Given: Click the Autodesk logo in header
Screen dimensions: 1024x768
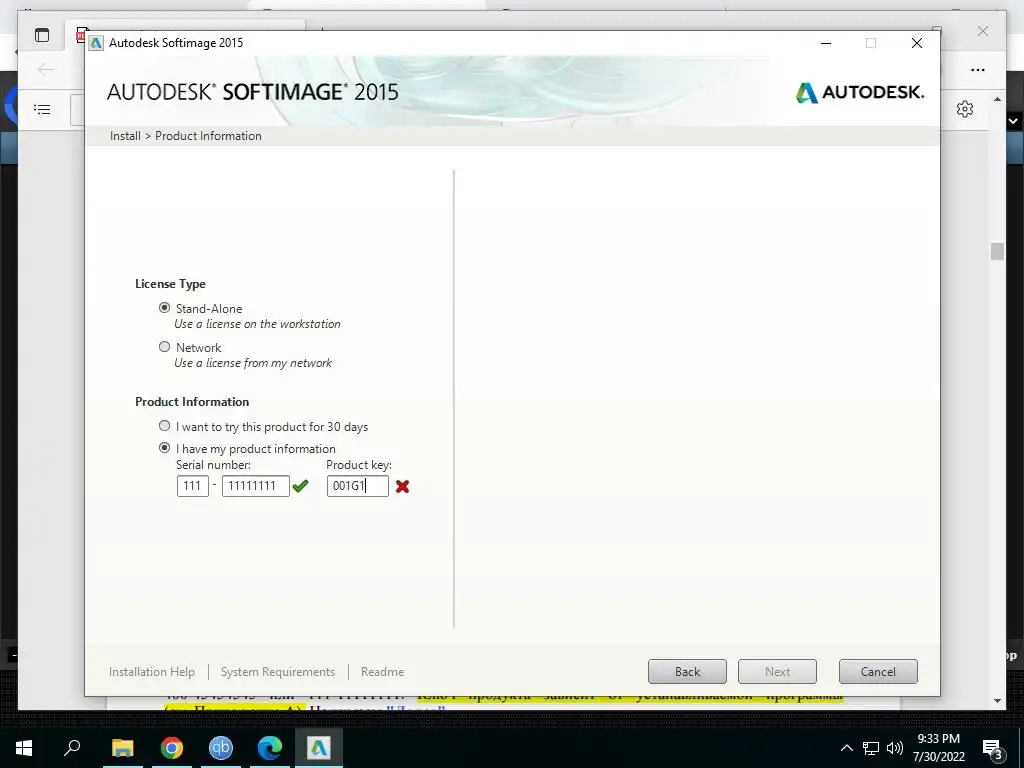Looking at the screenshot, I should (x=859, y=92).
